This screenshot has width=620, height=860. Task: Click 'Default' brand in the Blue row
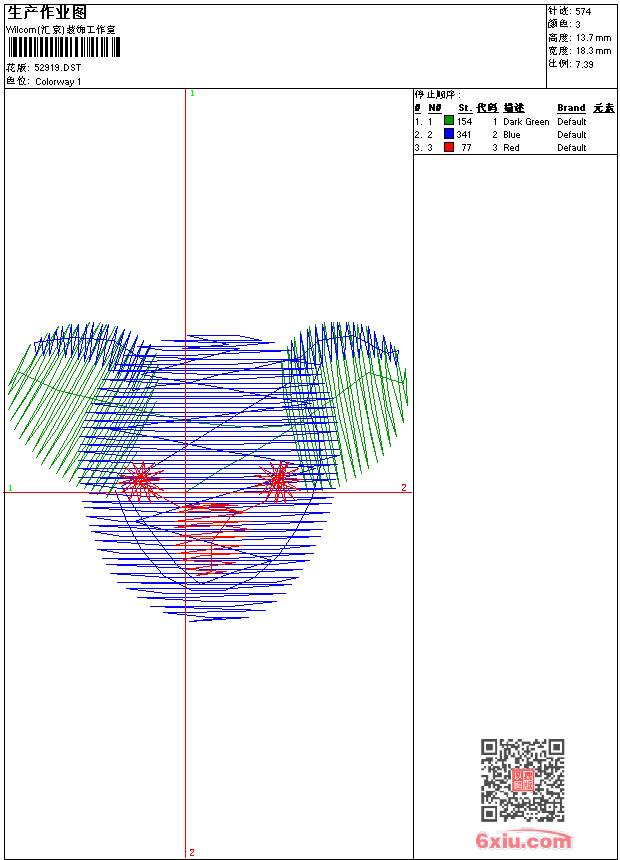tap(571, 135)
